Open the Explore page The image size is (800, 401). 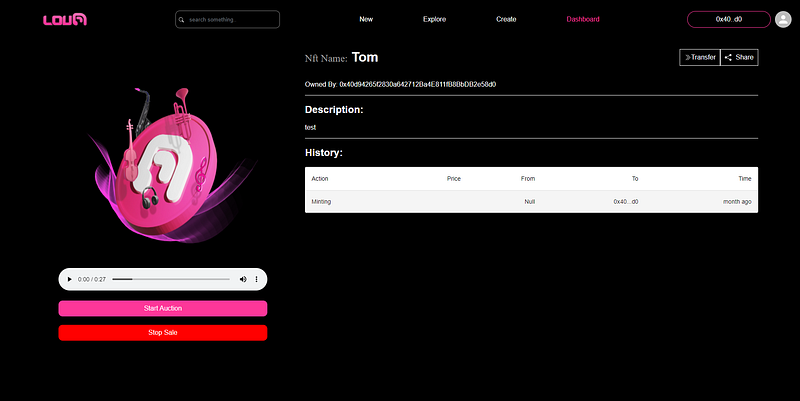tap(434, 19)
